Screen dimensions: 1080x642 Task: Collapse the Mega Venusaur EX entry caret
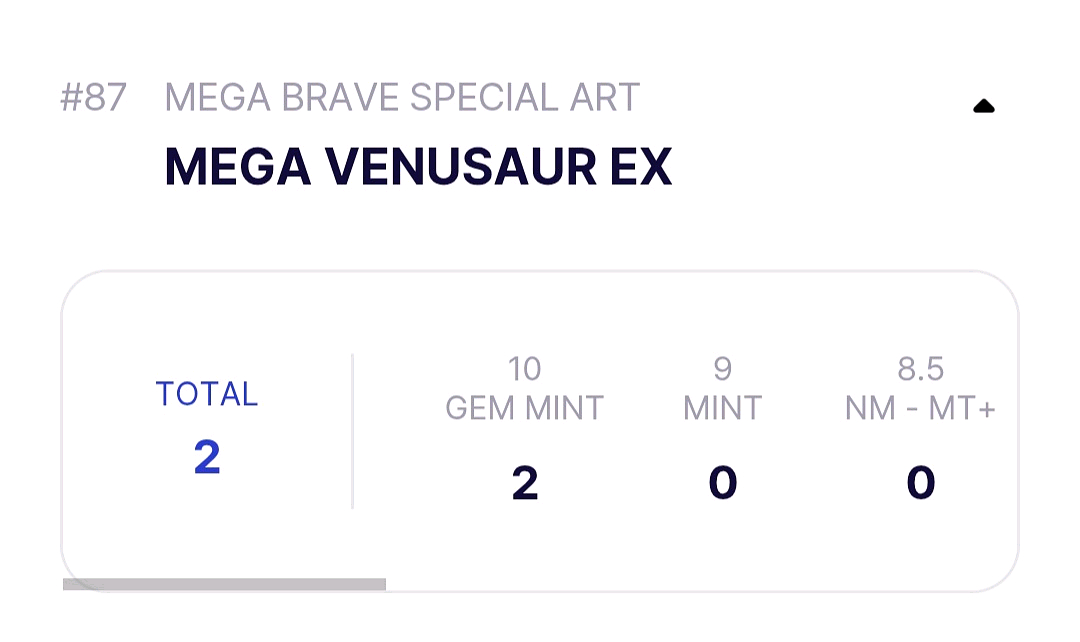click(x=983, y=106)
